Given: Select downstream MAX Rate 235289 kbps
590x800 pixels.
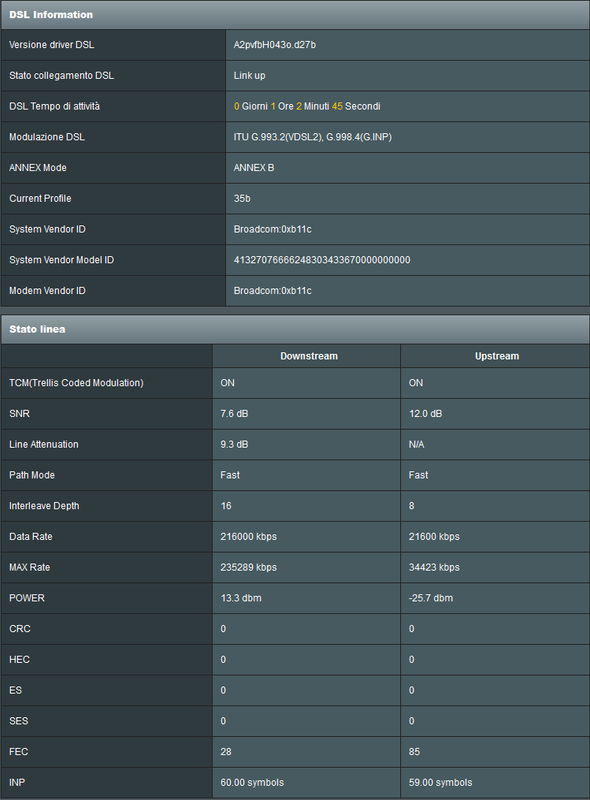Looking at the screenshot, I should point(249,567).
